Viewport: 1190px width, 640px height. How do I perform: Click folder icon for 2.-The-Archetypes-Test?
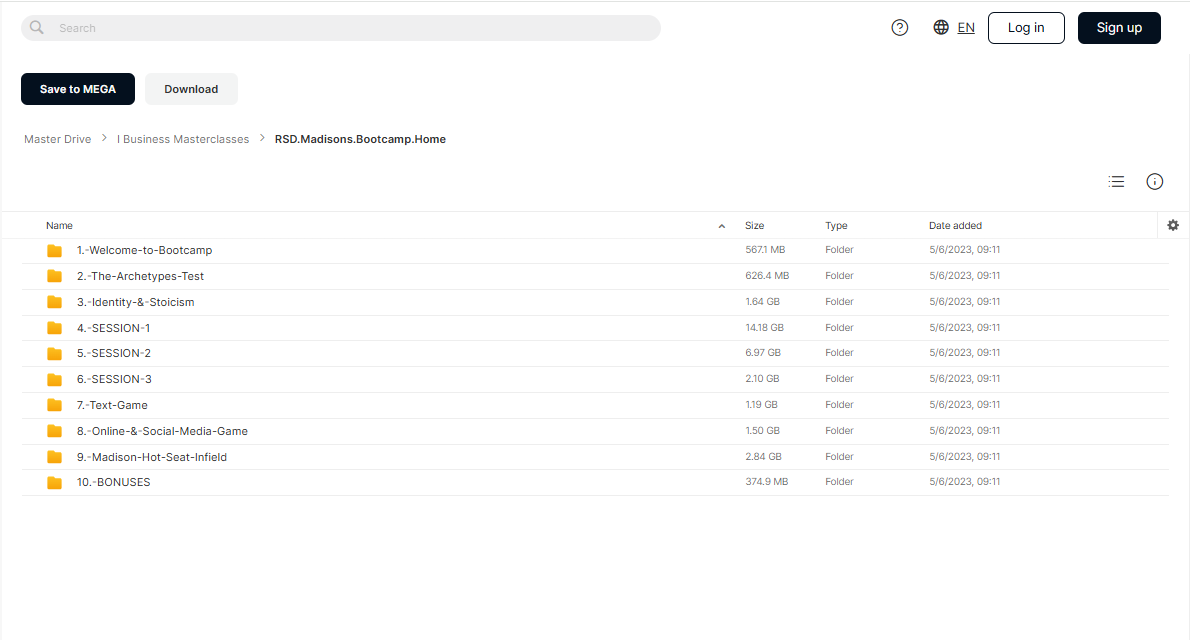coord(55,276)
